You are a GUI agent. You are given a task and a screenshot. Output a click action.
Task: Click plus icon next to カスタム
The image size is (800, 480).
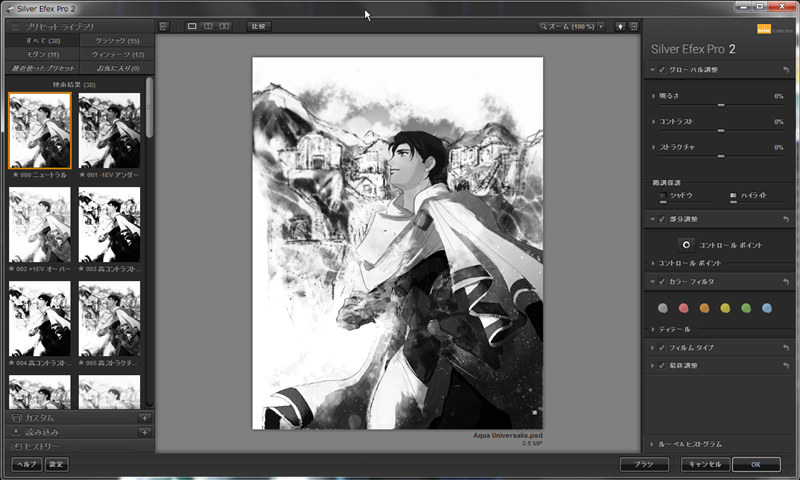point(145,418)
